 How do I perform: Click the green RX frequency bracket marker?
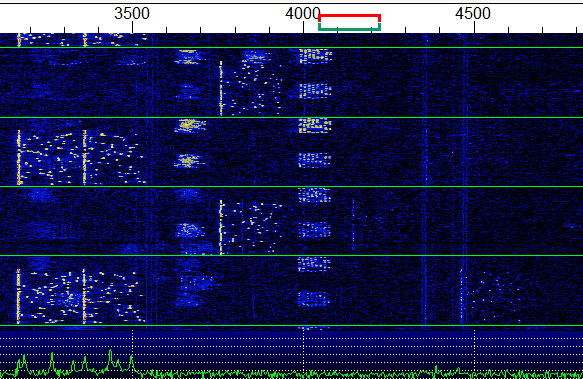pos(350,27)
